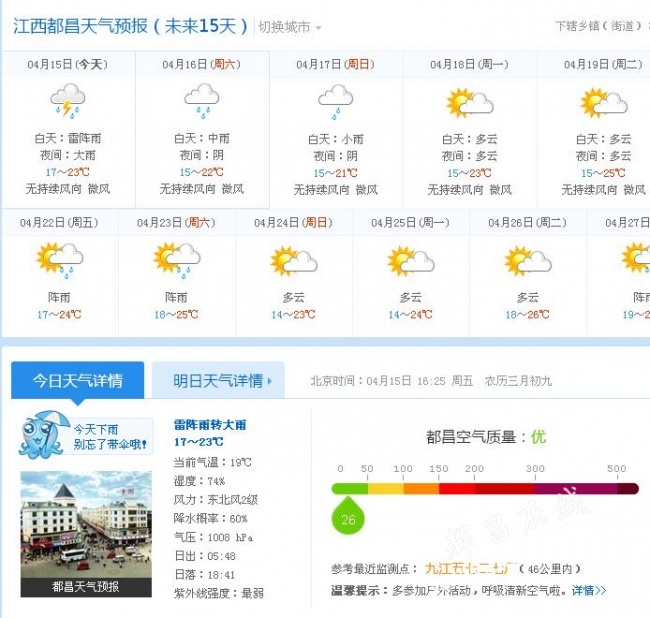
Task: Click the 日出:05:48 line
Action: [205, 556]
